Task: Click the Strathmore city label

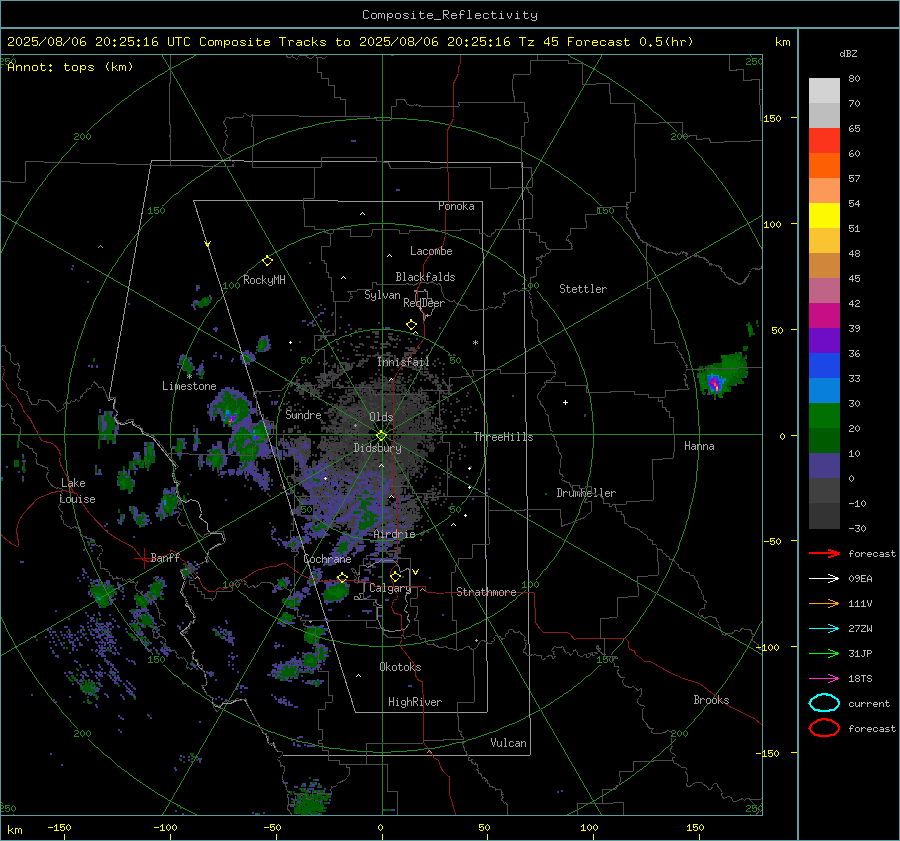Action: click(x=486, y=592)
